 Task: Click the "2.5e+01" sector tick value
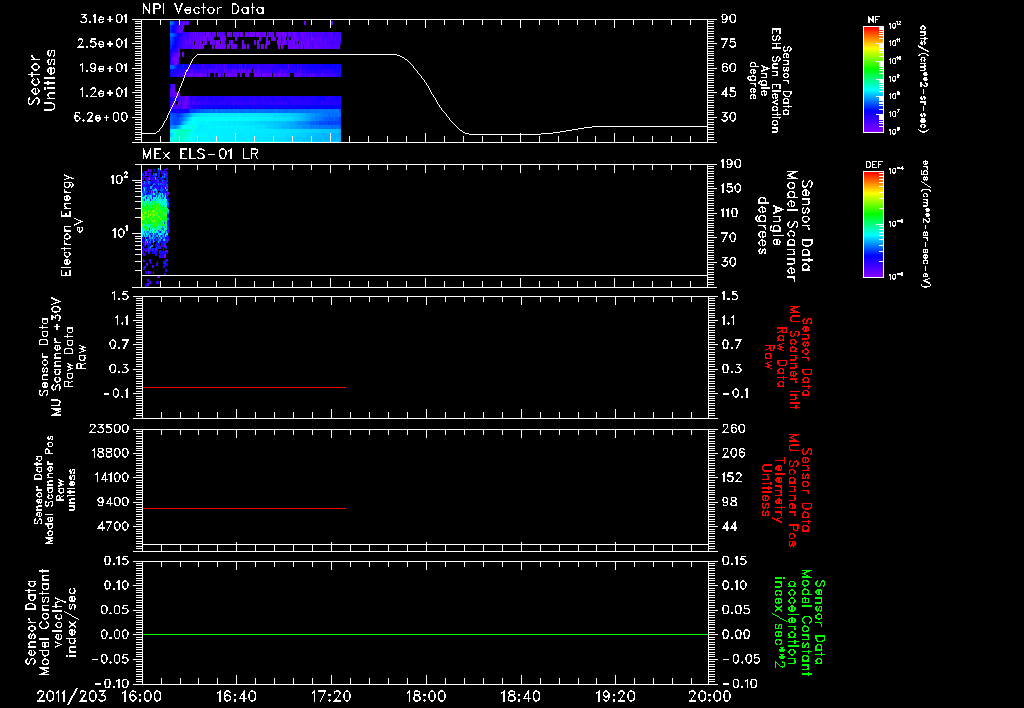coord(104,43)
